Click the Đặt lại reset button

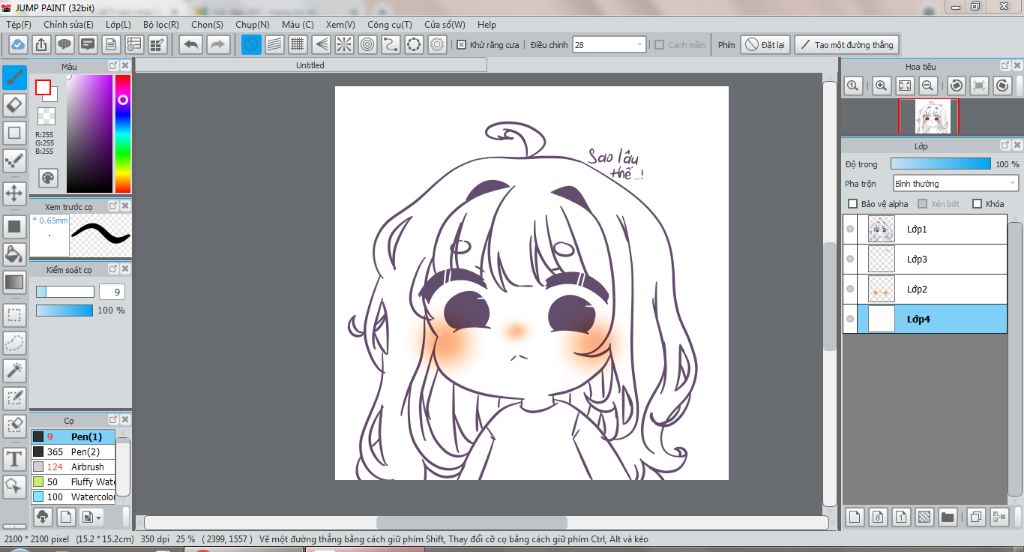coord(765,44)
